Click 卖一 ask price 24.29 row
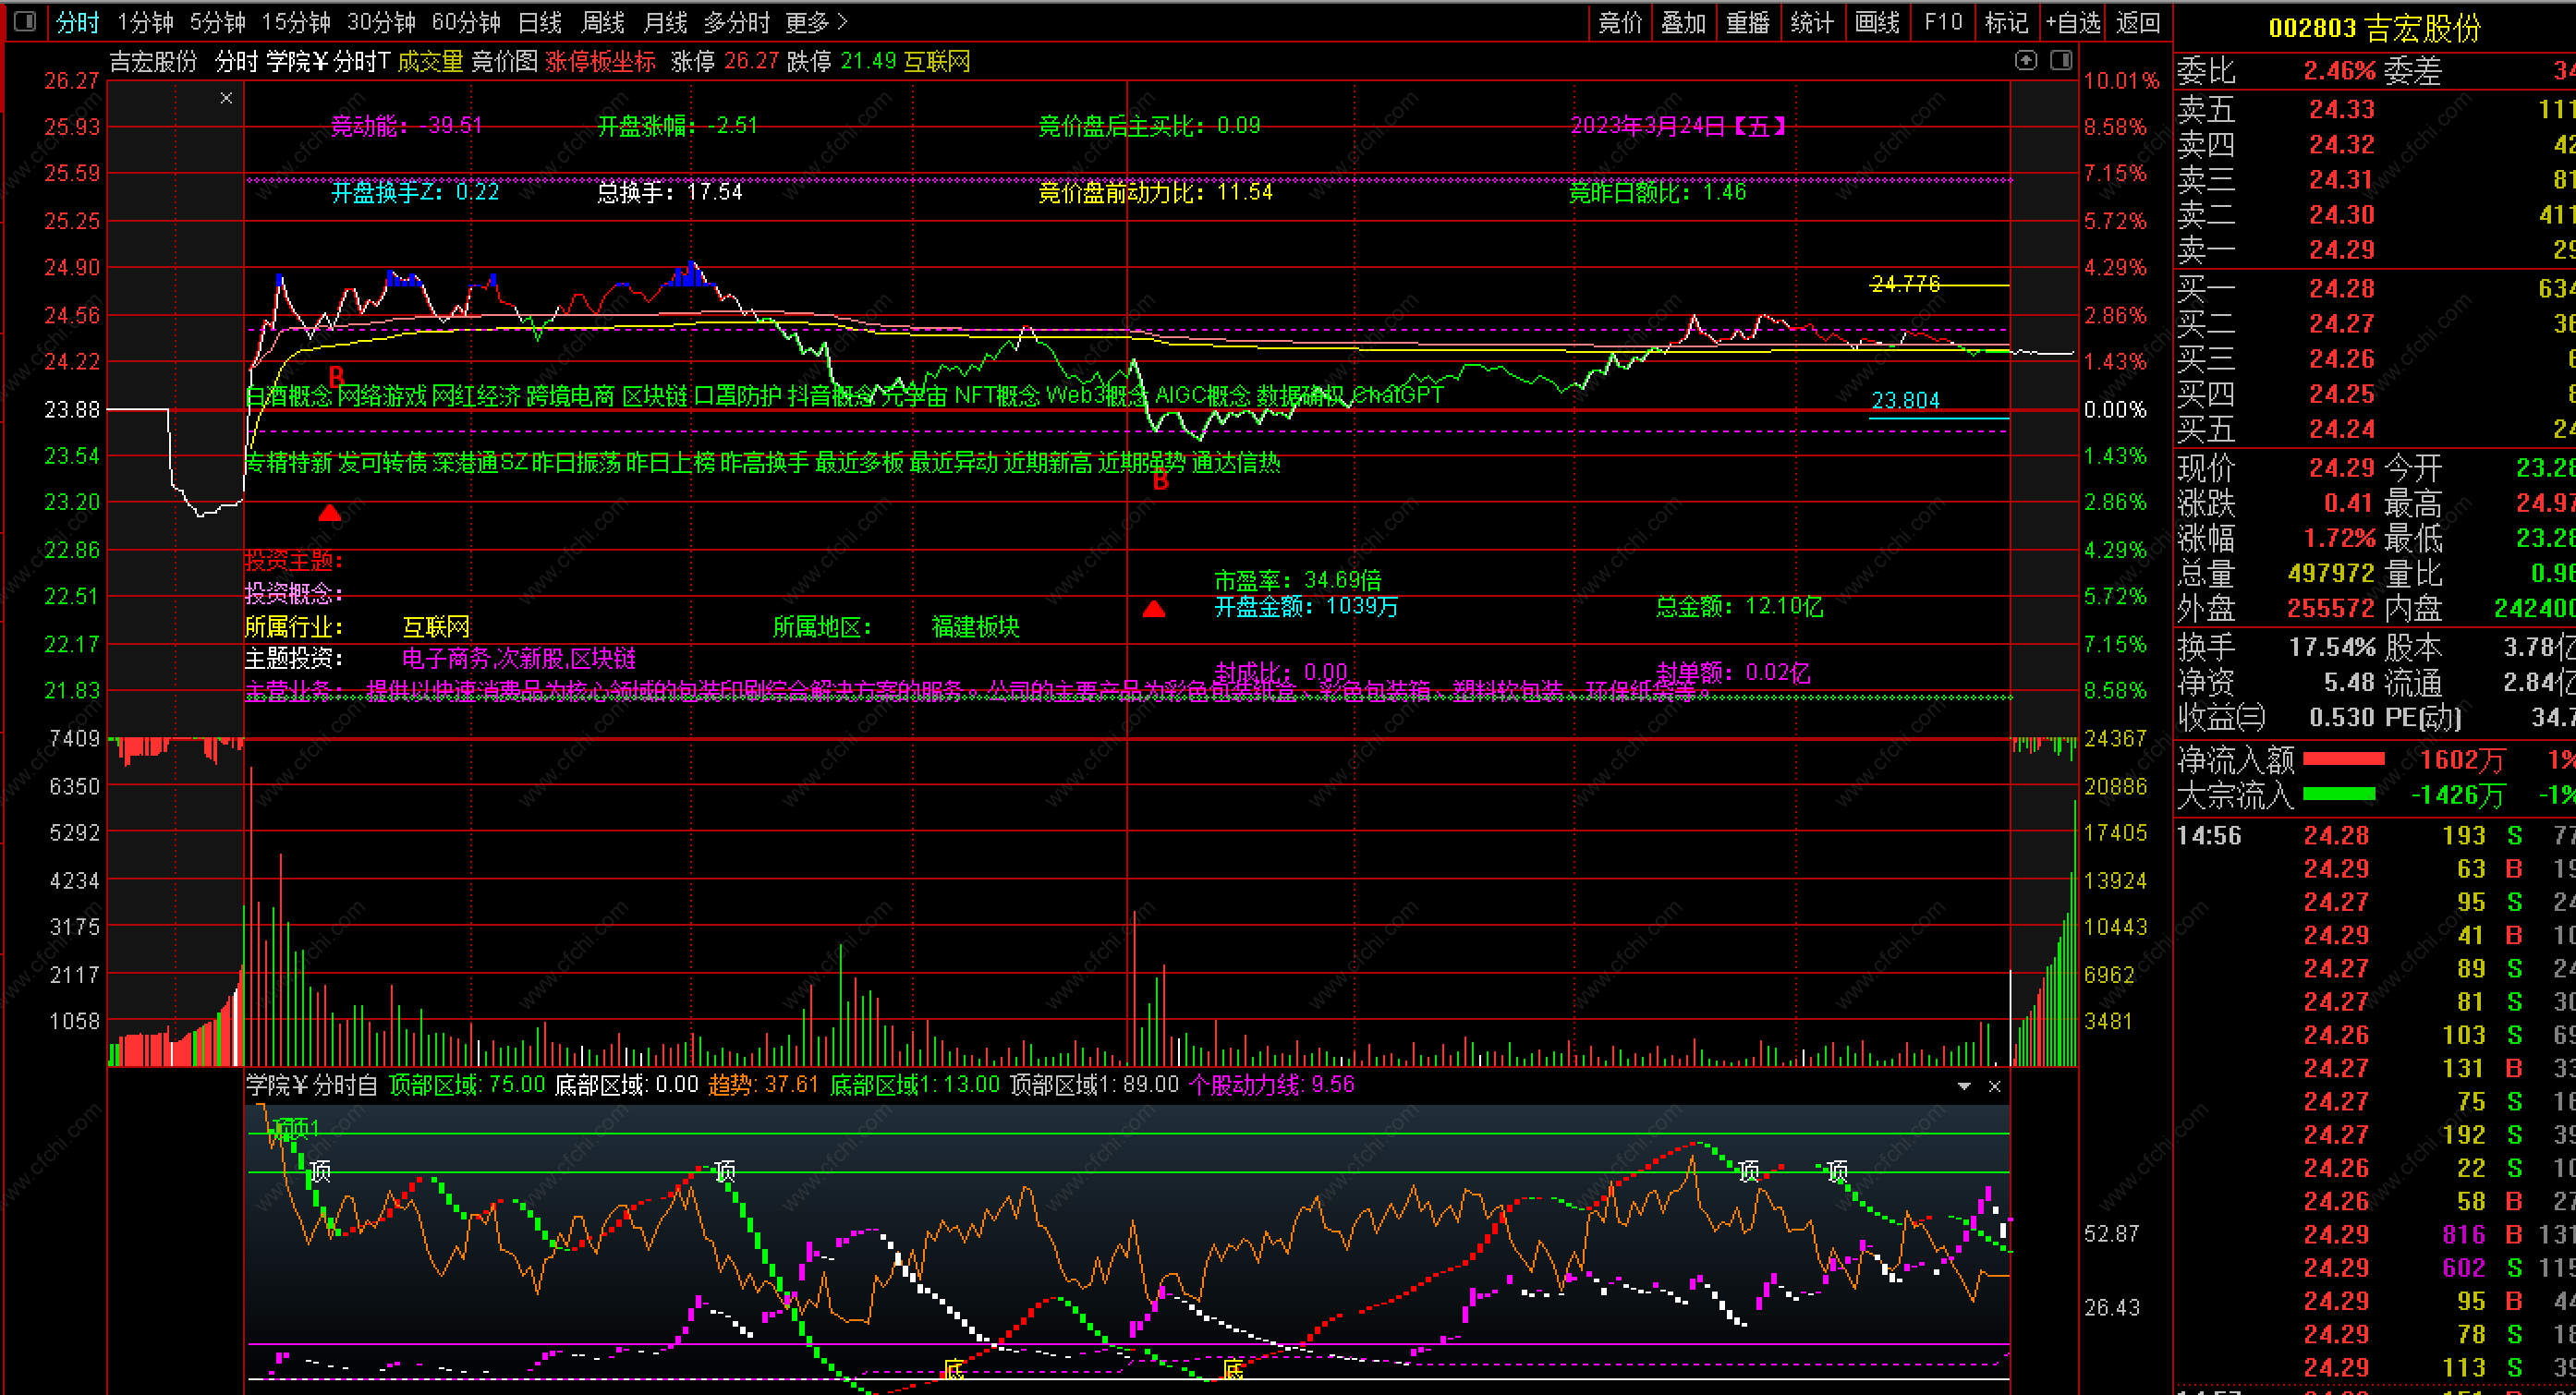 point(2341,250)
